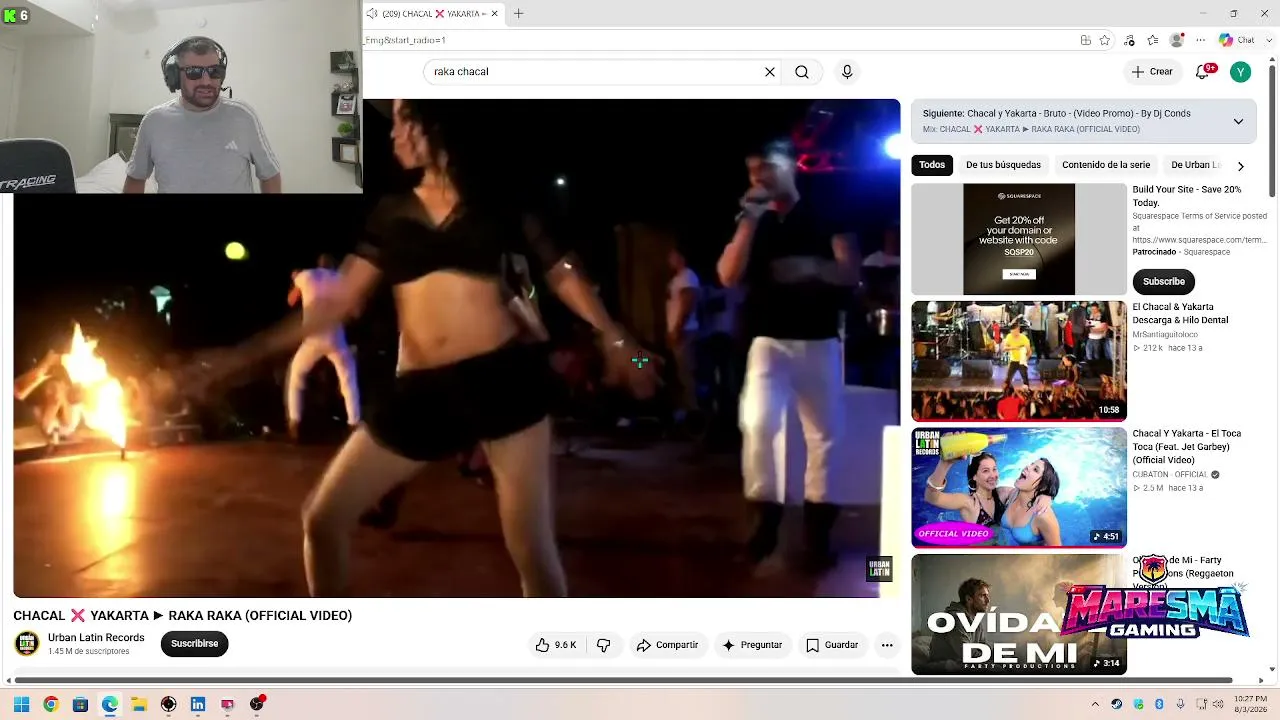Viewport: 1280px width, 720px height.
Task: Like the video with the thumbs-up button
Action: click(555, 645)
